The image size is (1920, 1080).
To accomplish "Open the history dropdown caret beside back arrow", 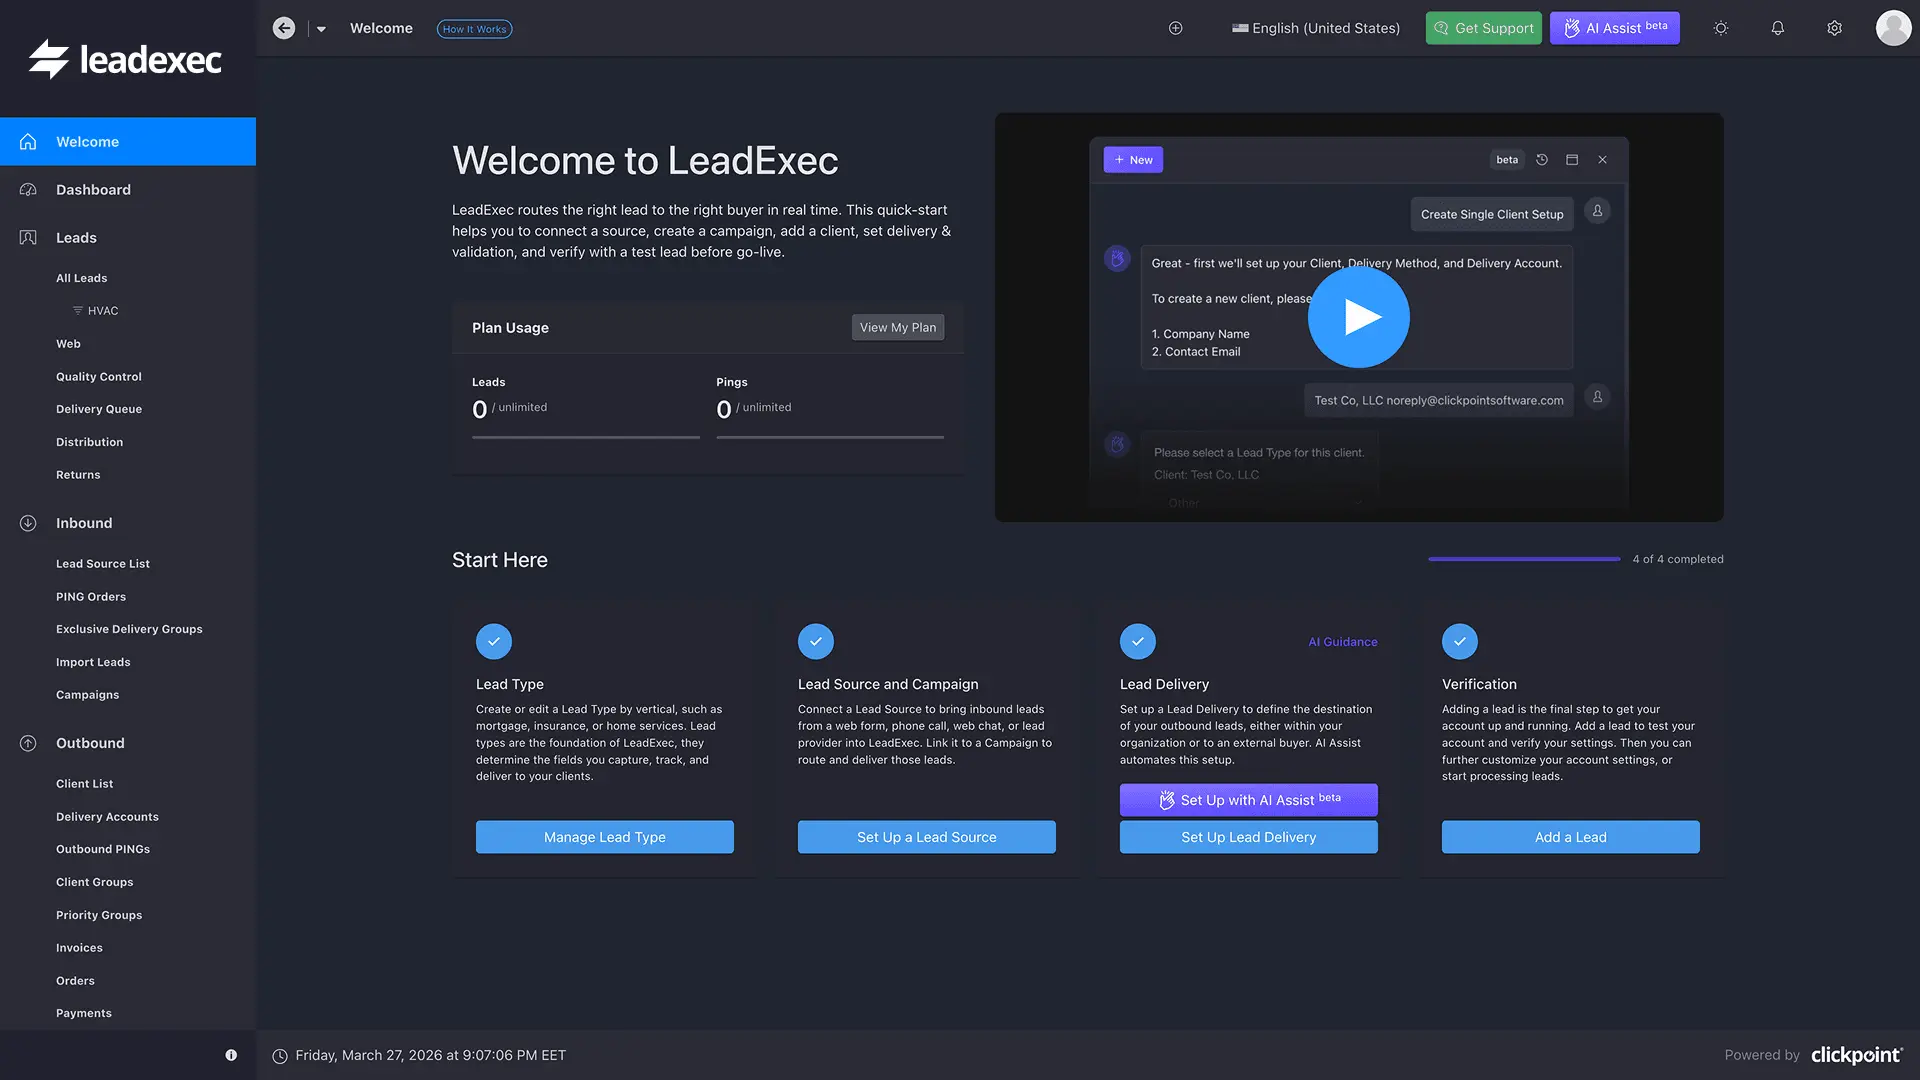I will point(321,29).
